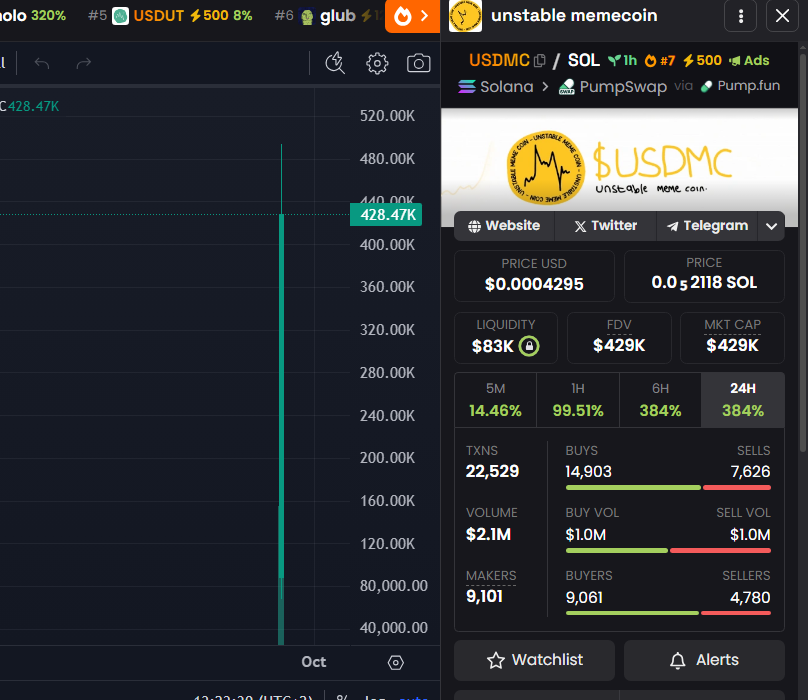
Task: Click the liquidity lock icon
Action: 529,346
